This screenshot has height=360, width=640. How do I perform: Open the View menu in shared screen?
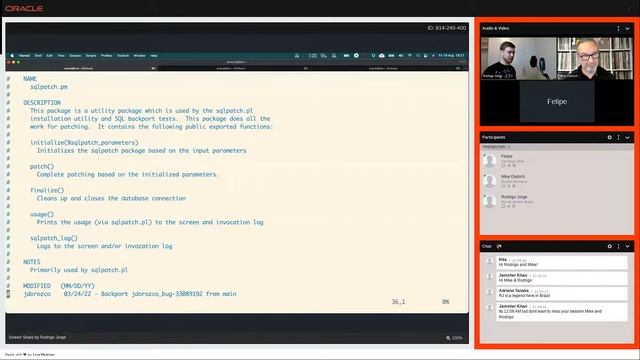point(61,56)
